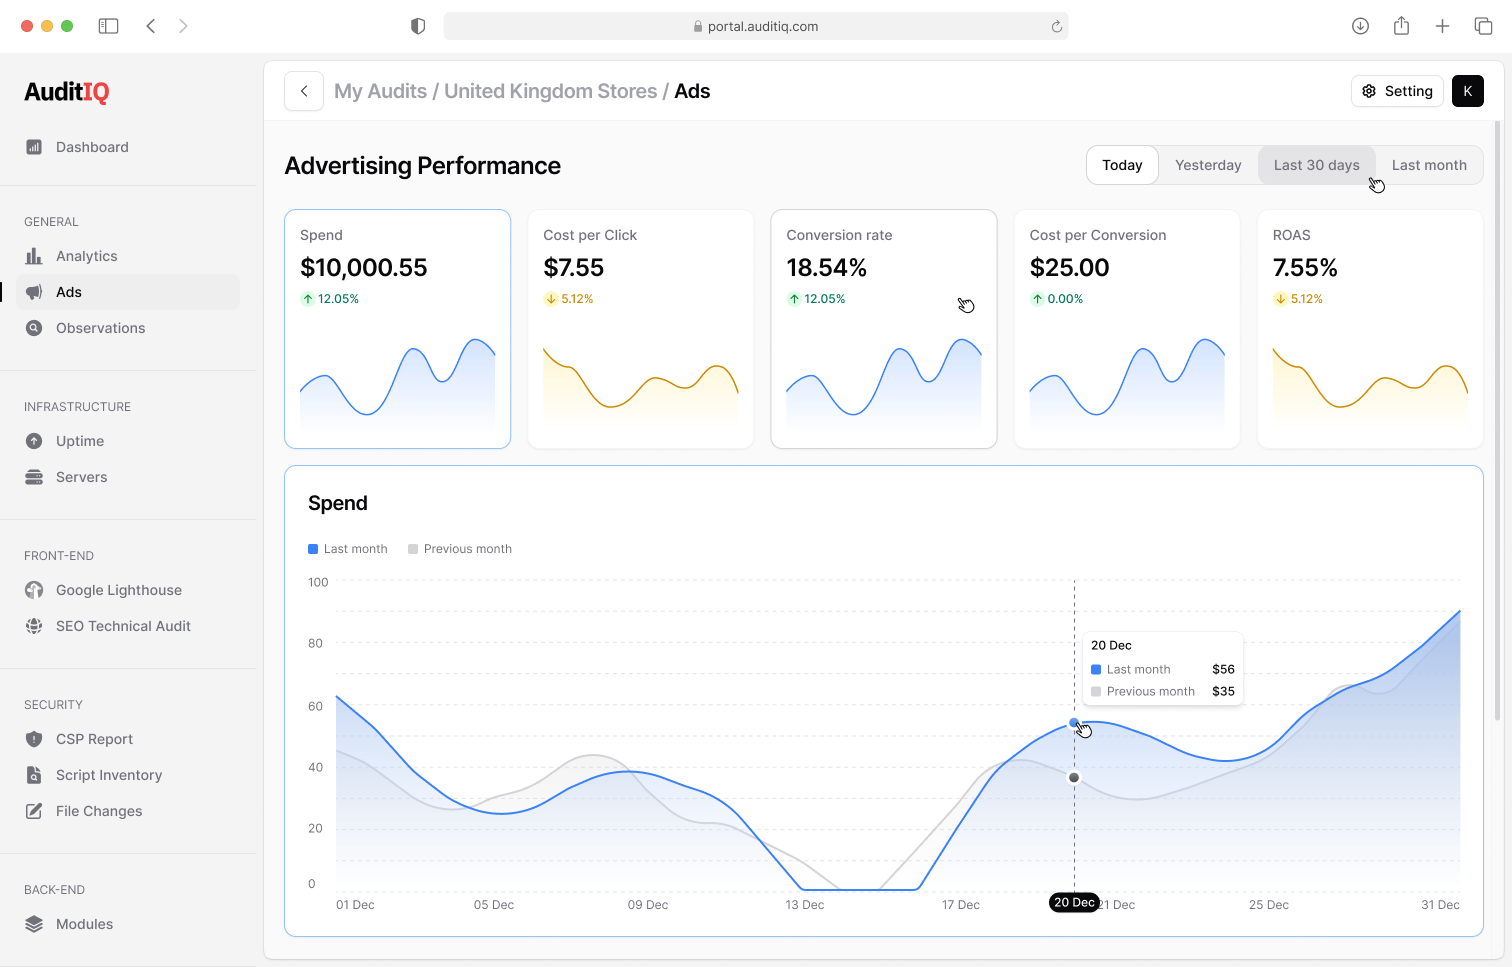Click My Audits breadcrumb link
1512x967 pixels.
[380, 91]
